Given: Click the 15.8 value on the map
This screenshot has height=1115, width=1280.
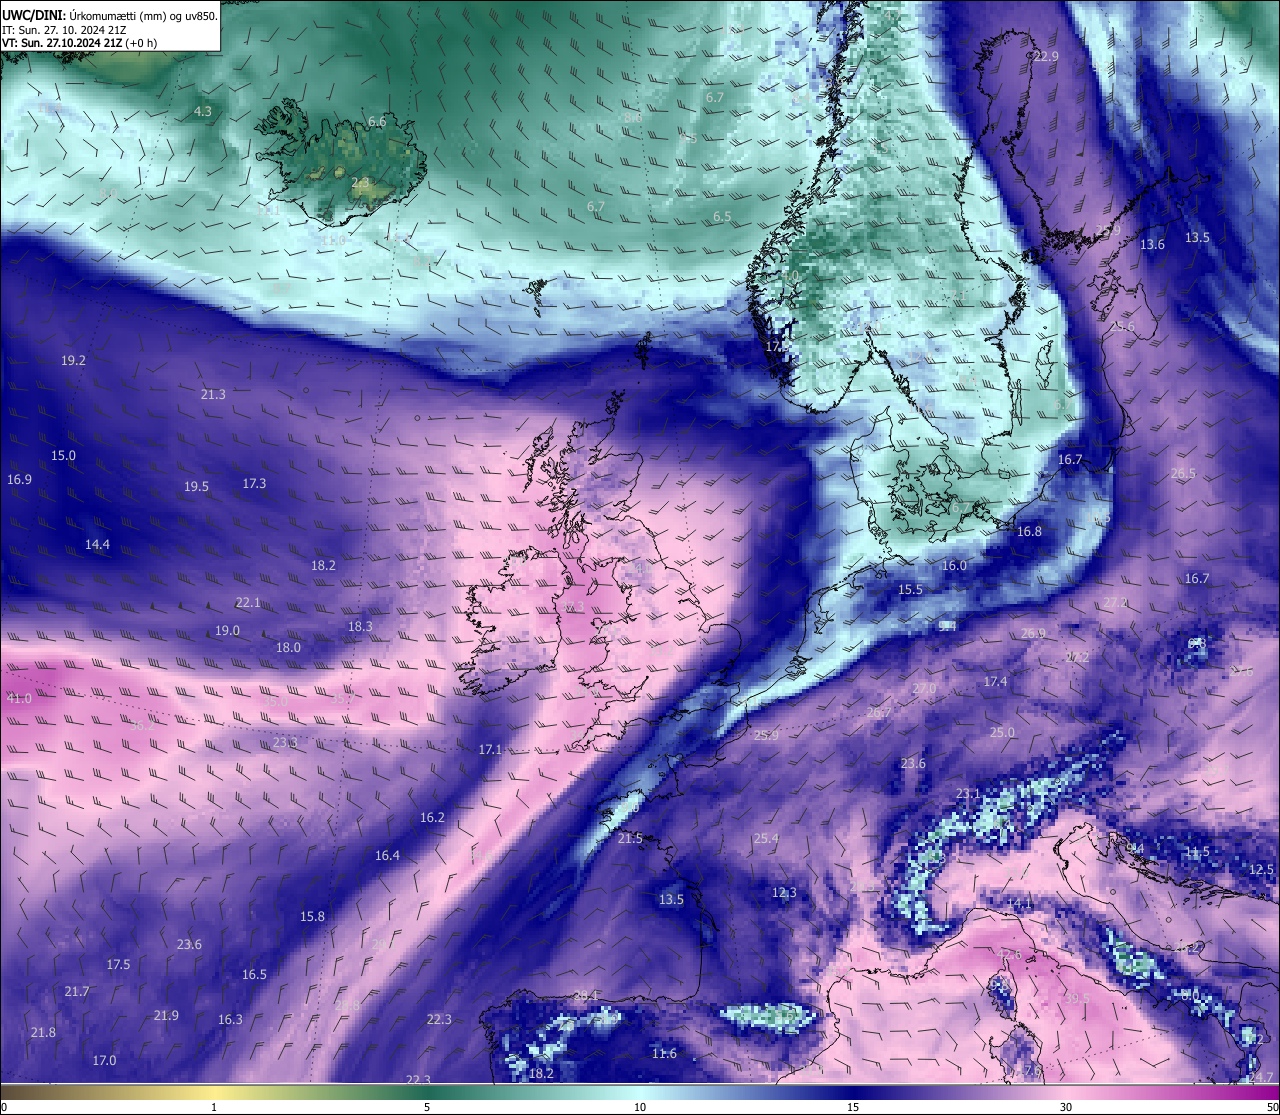Looking at the screenshot, I should 312,916.
